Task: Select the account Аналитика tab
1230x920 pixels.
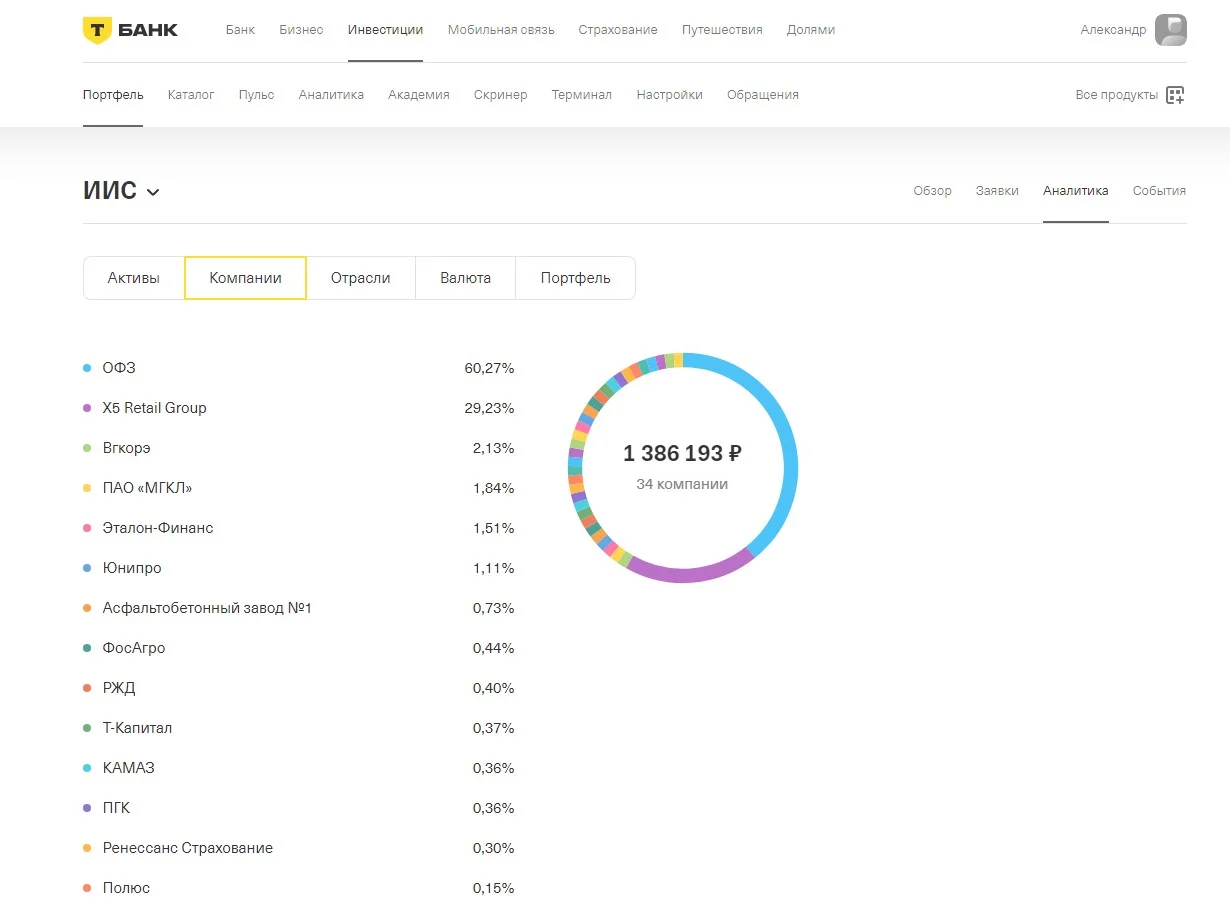Action: click(1075, 191)
